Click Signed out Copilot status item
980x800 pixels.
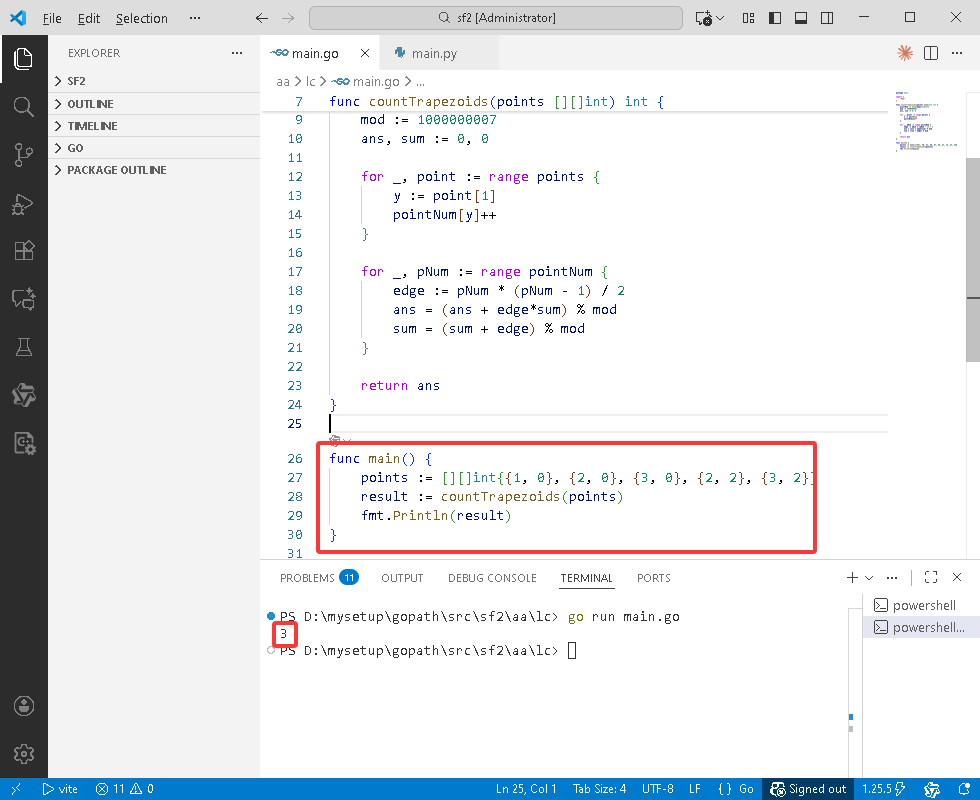point(808,789)
